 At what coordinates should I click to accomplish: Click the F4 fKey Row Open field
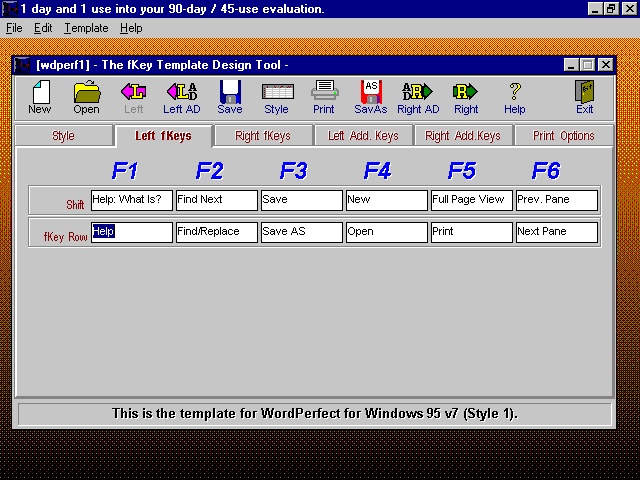tap(386, 232)
